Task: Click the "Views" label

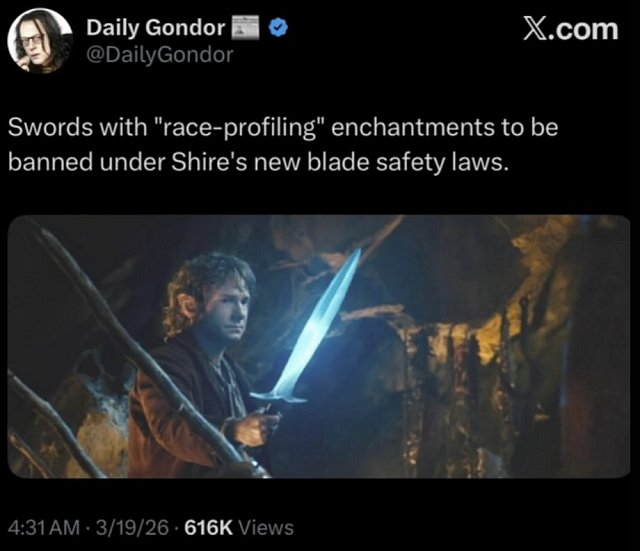Action: pos(266,528)
